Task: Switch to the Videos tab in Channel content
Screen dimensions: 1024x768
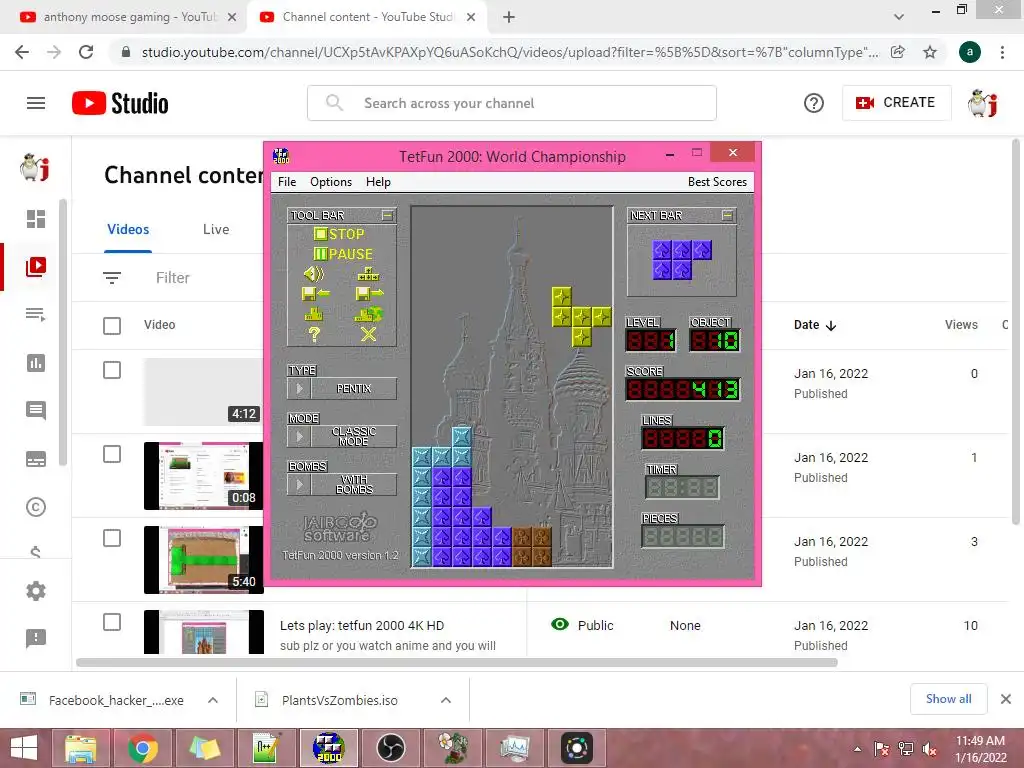Action: tap(128, 229)
